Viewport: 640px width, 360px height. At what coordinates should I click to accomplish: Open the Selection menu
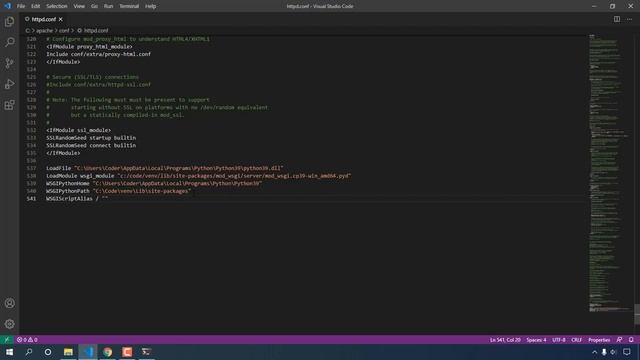[57, 6]
